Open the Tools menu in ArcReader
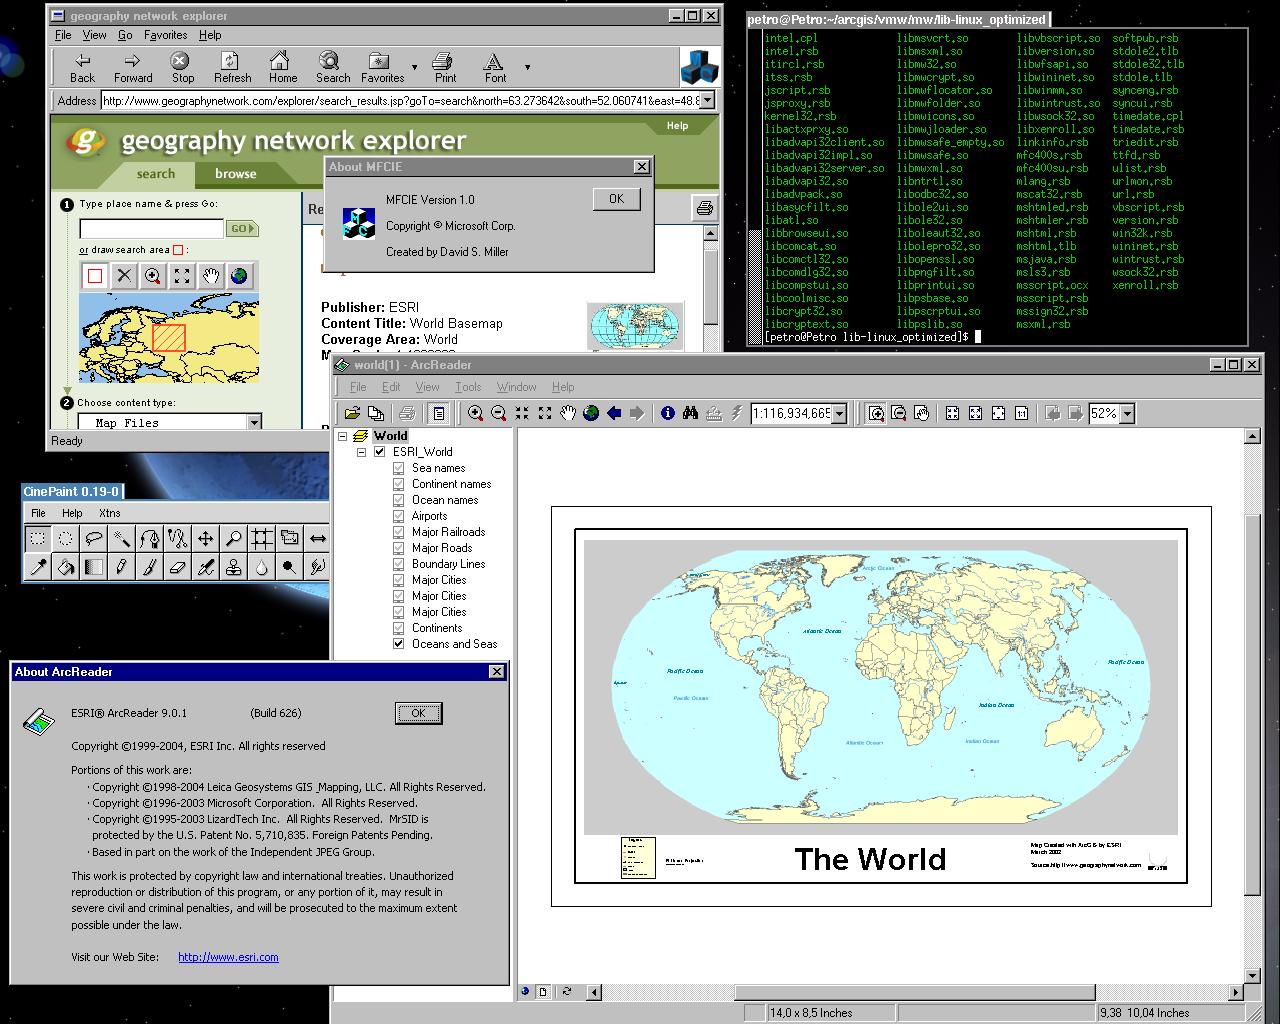1280x1024 pixels. tap(468, 387)
